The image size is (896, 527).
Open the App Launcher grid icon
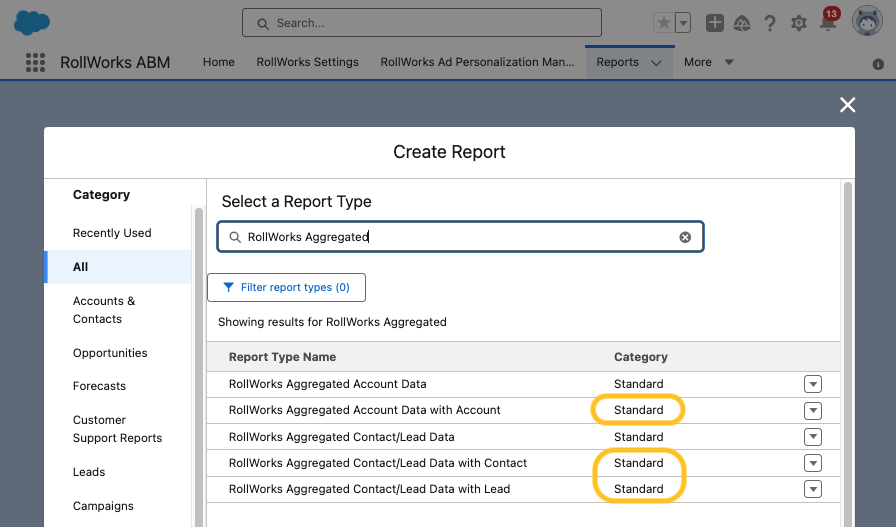35,62
